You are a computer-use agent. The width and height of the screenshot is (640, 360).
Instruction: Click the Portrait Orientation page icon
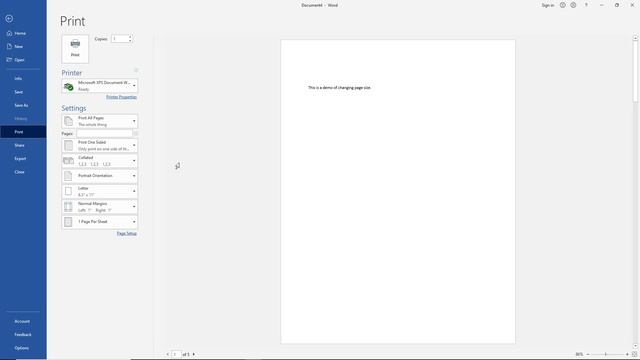coord(68,176)
